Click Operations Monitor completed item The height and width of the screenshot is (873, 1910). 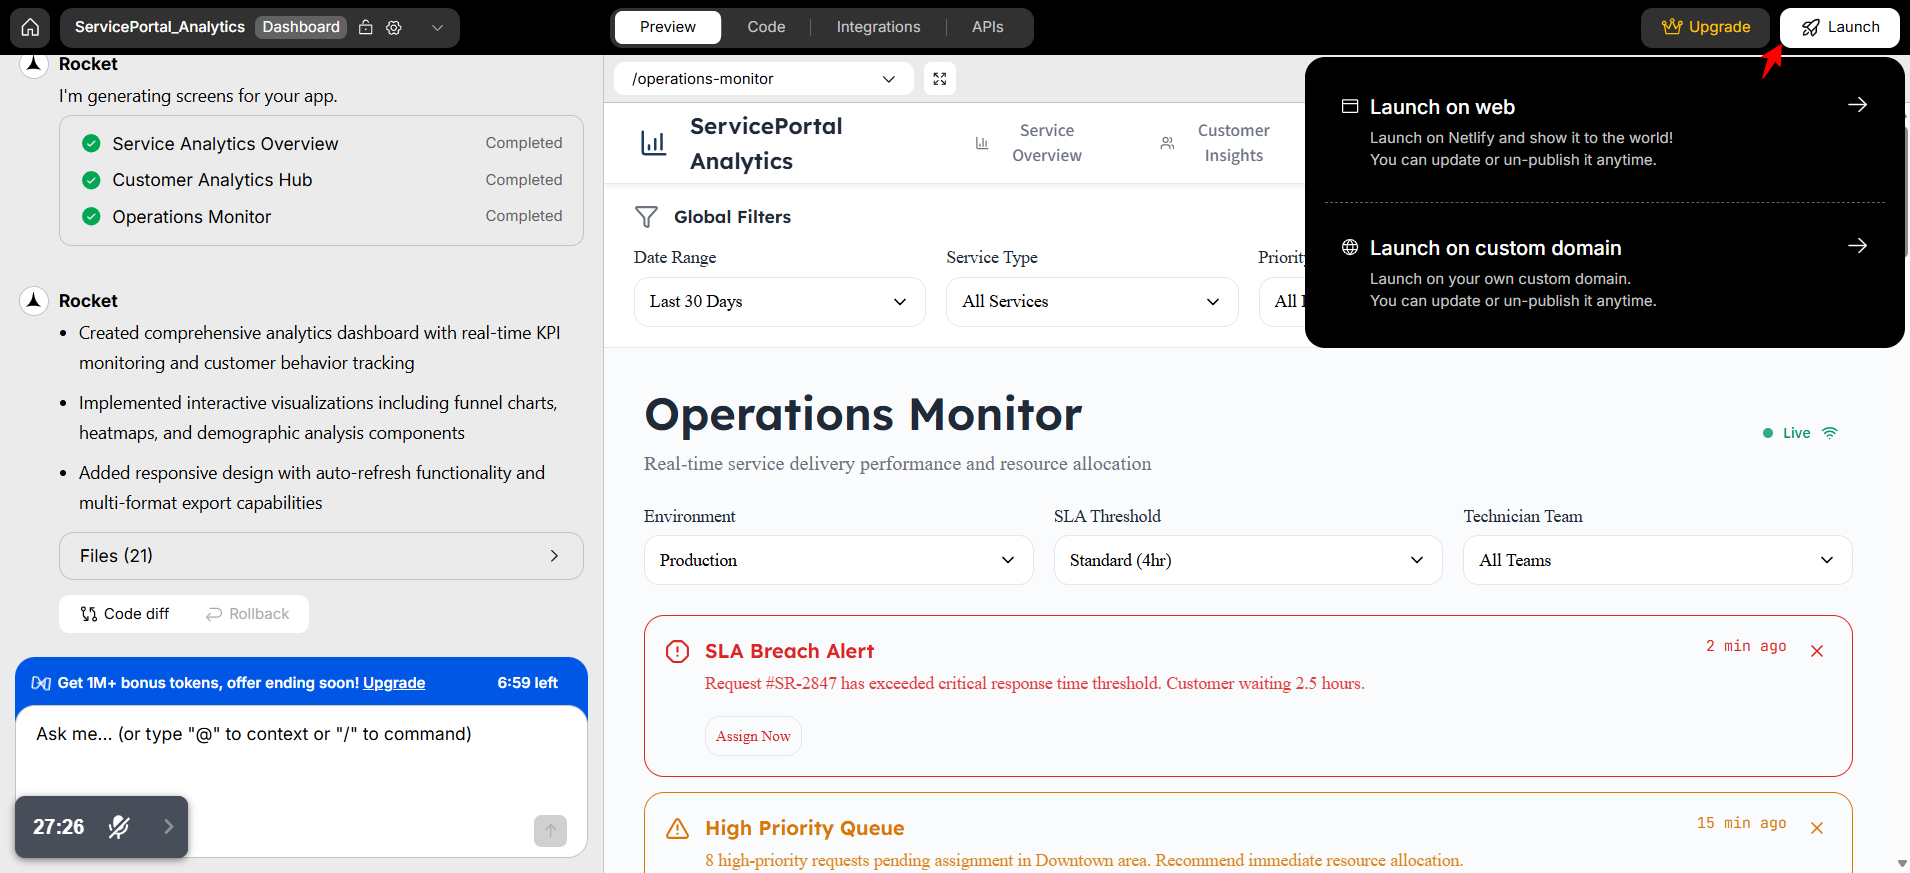click(x=321, y=217)
